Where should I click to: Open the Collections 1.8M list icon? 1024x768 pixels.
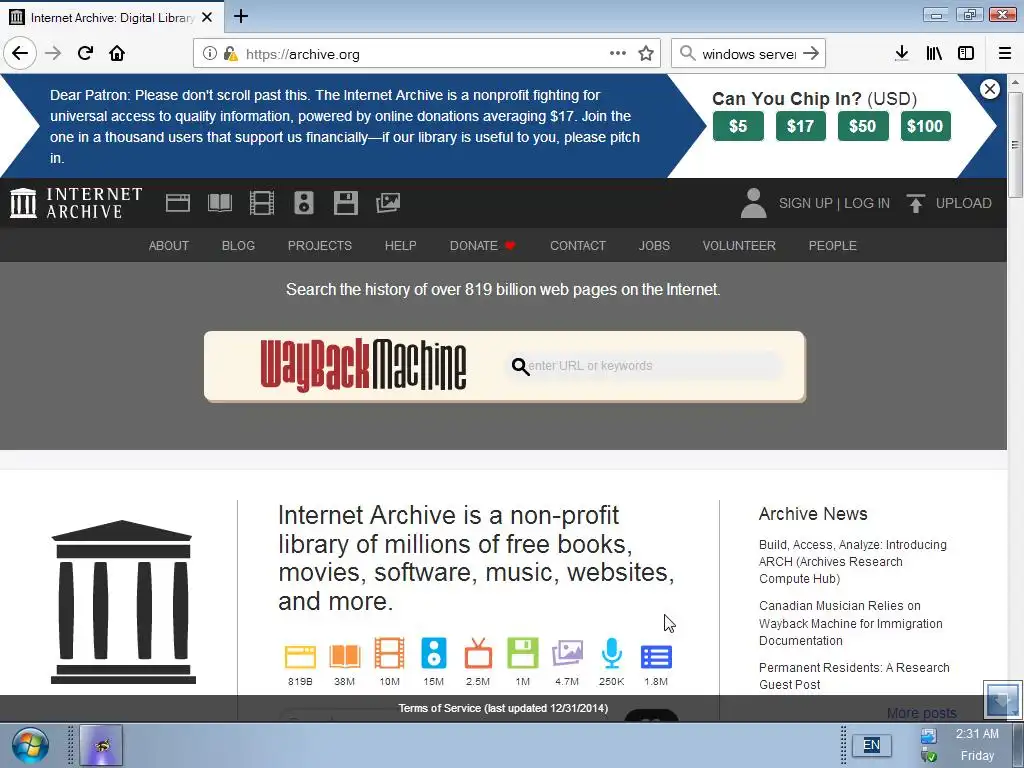(x=656, y=656)
